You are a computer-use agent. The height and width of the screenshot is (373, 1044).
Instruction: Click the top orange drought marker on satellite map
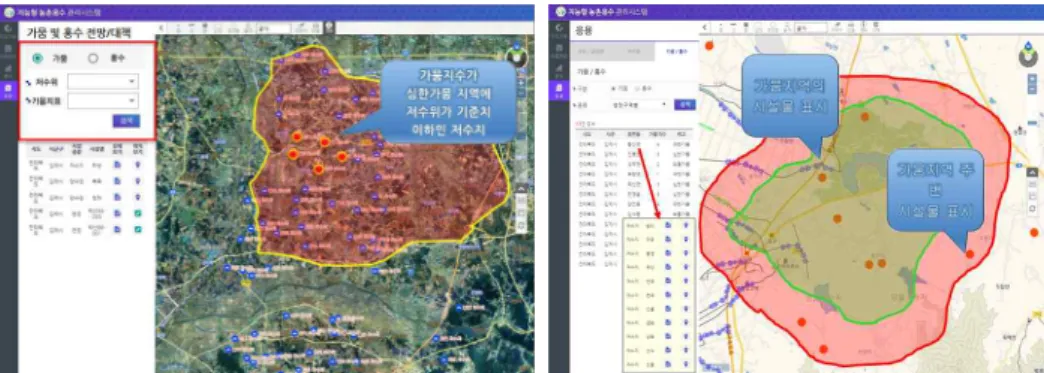pyautogui.click(x=296, y=137)
